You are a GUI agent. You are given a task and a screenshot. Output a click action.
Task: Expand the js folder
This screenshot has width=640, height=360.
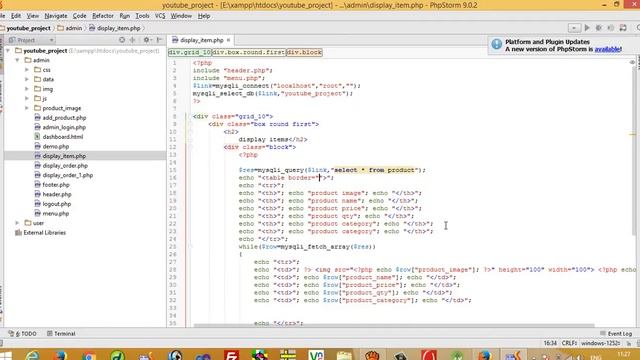coord(27,98)
